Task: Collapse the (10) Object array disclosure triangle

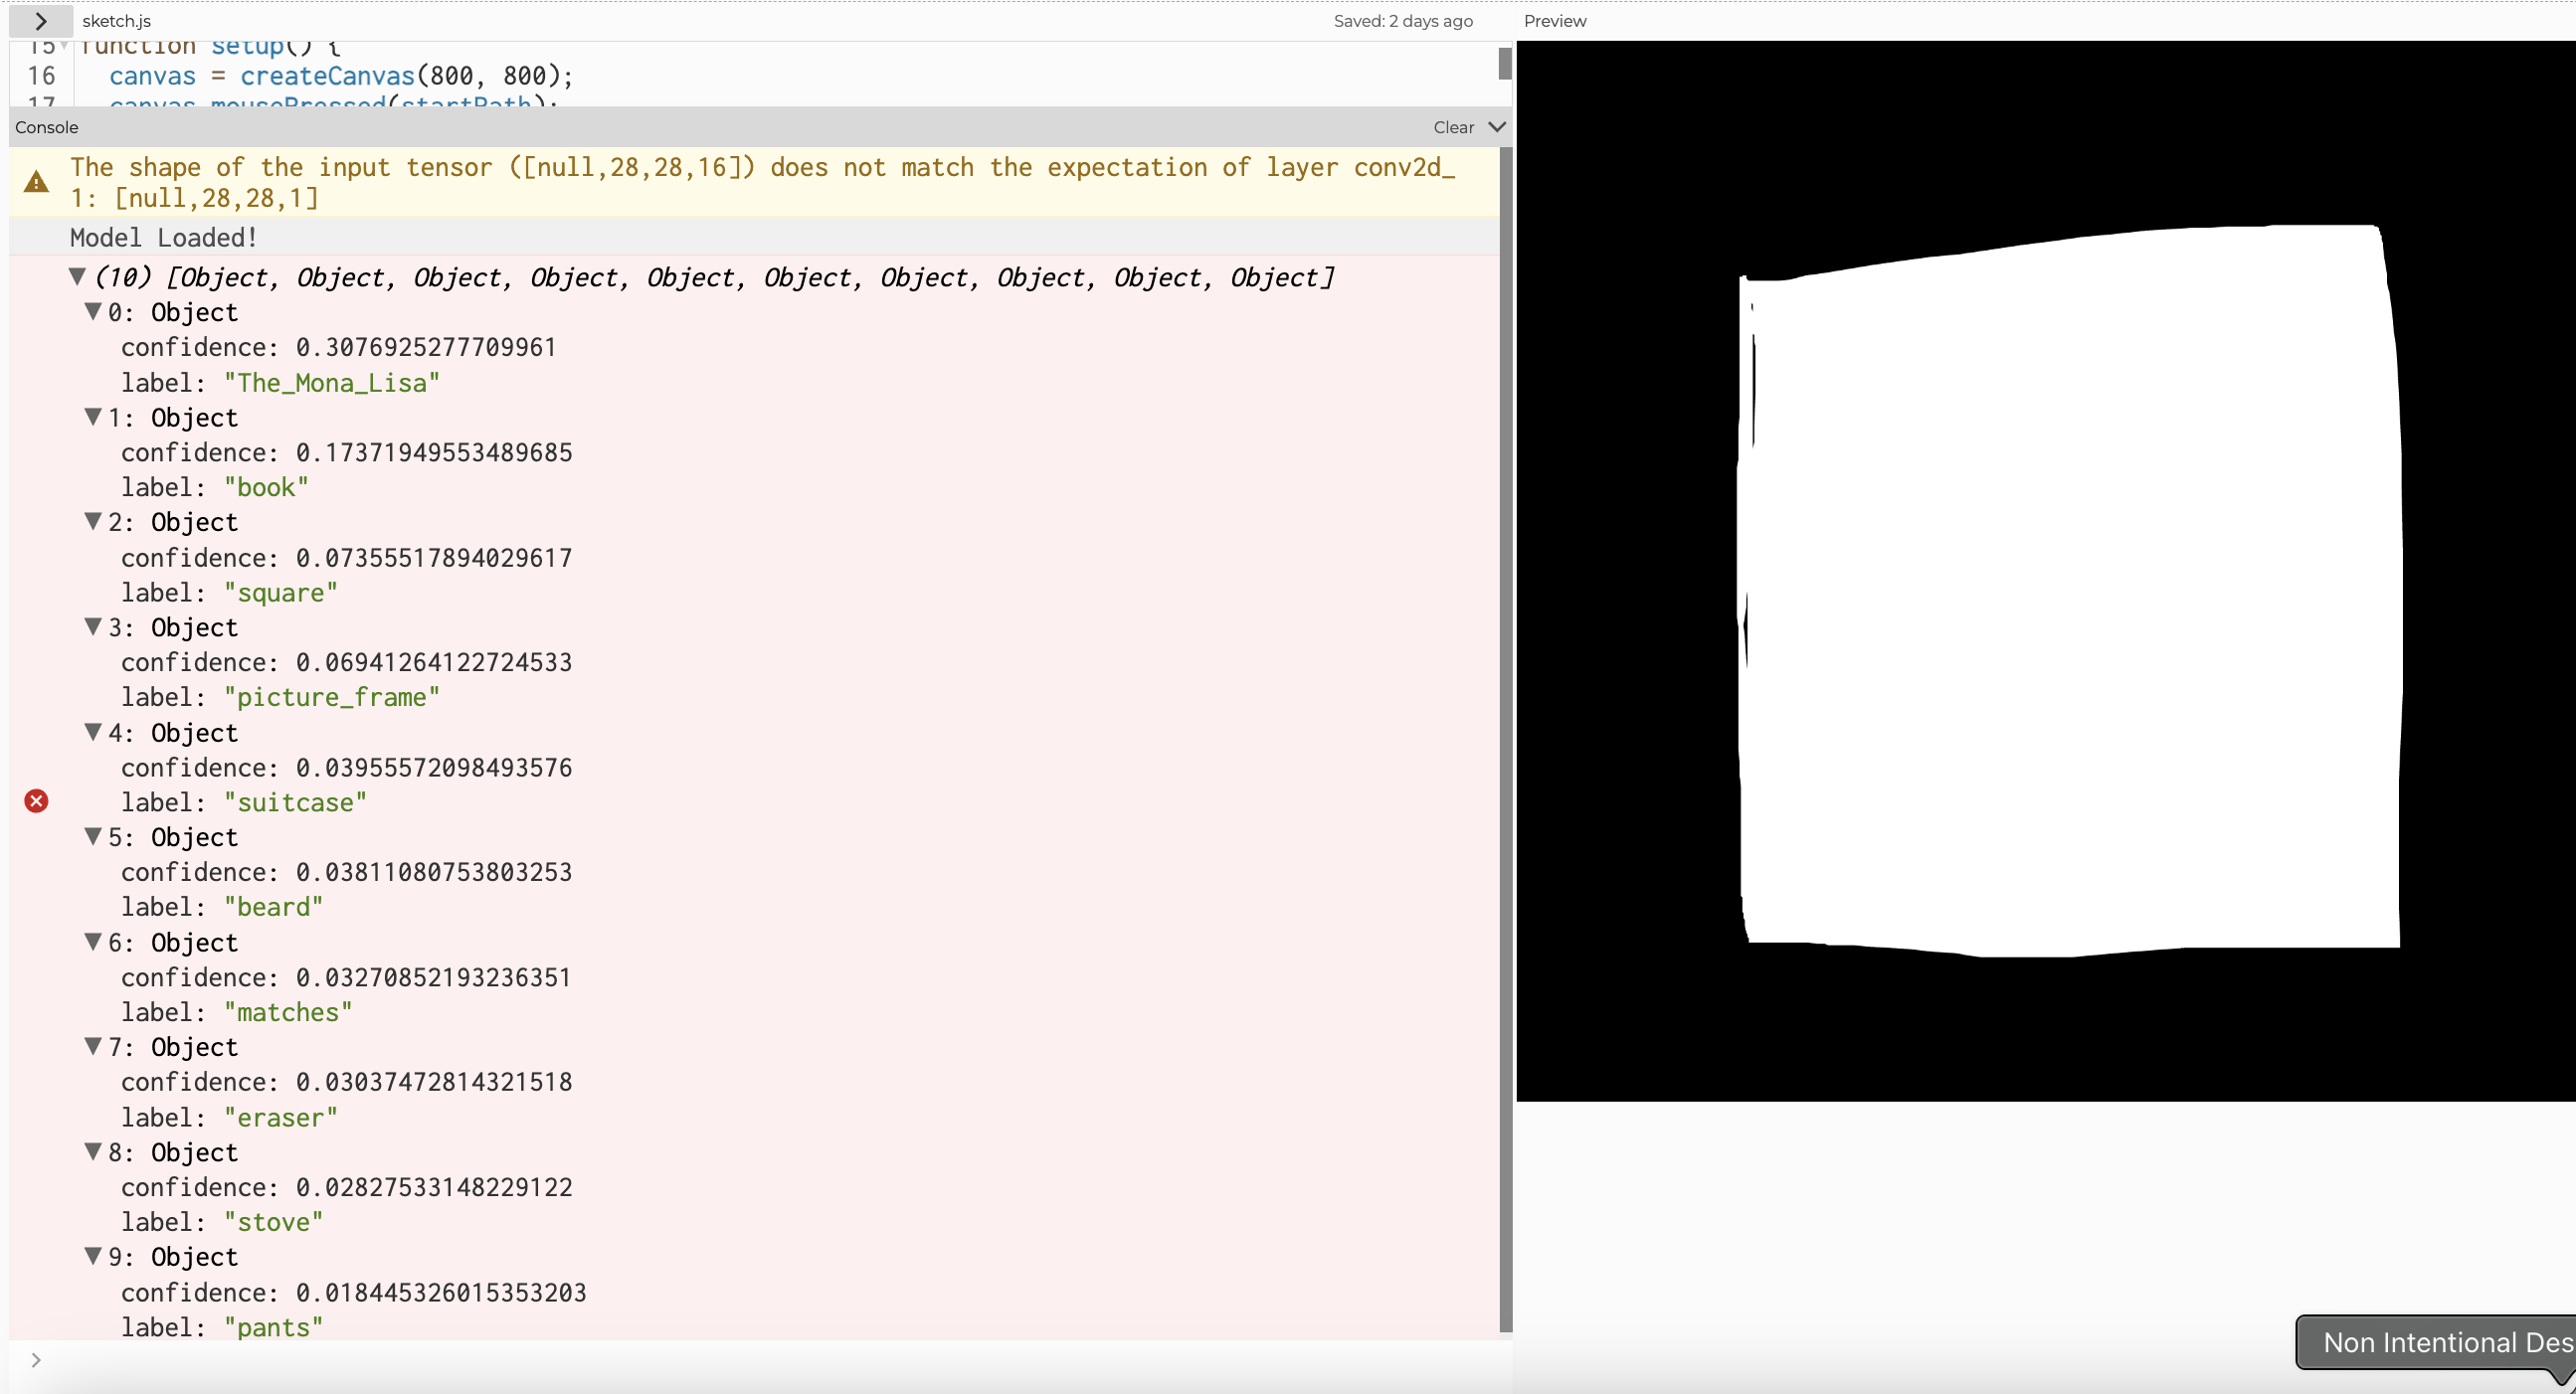Action: click(77, 277)
